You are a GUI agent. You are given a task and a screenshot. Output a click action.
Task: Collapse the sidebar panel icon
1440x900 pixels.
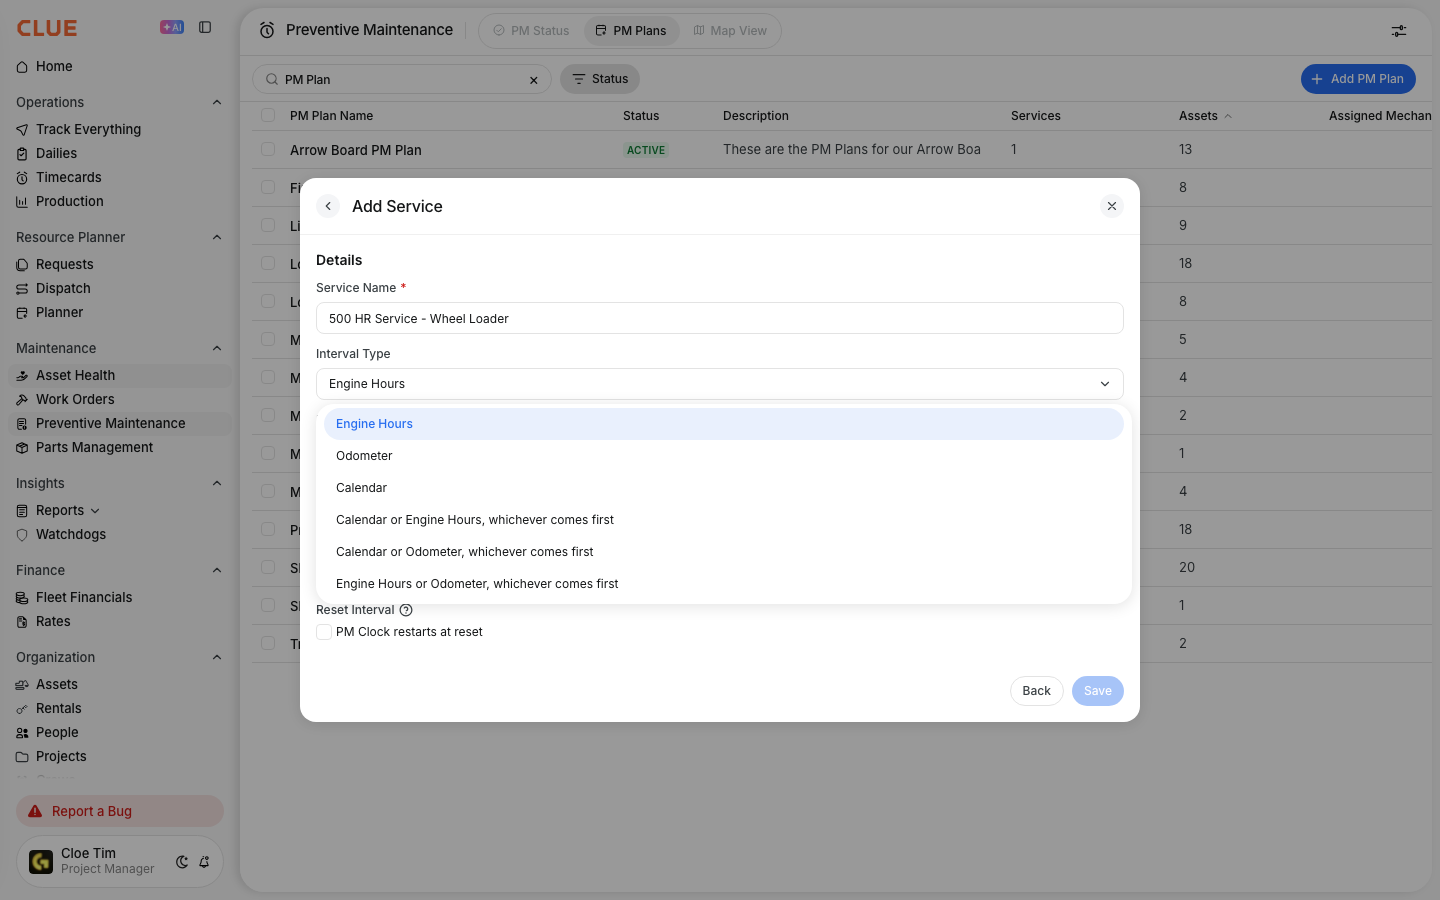[x=205, y=27]
